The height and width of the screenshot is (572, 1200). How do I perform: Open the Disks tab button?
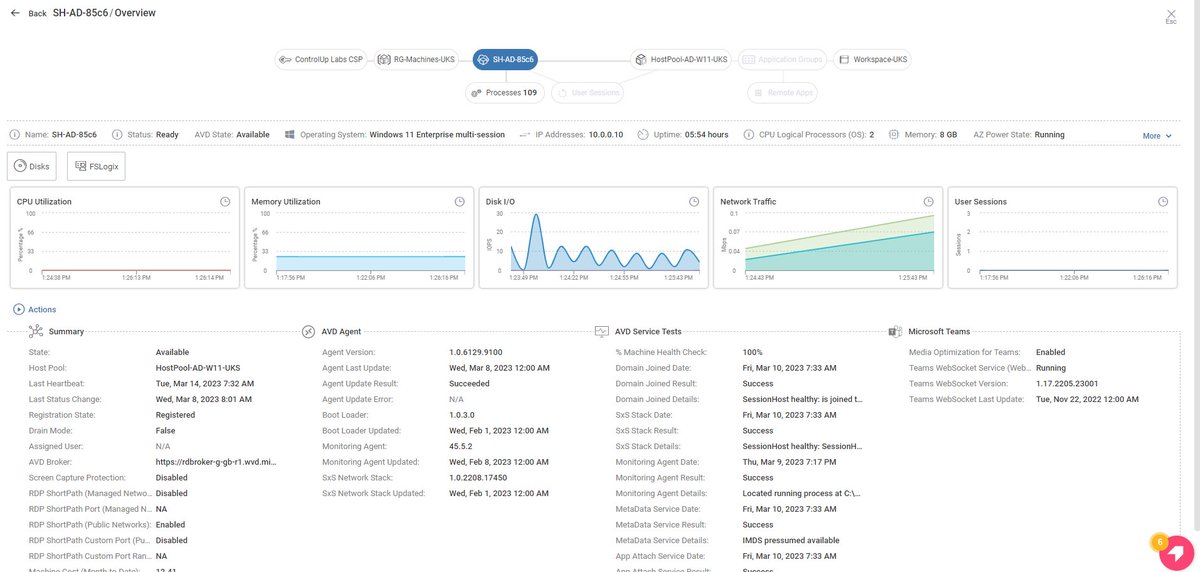(32, 167)
